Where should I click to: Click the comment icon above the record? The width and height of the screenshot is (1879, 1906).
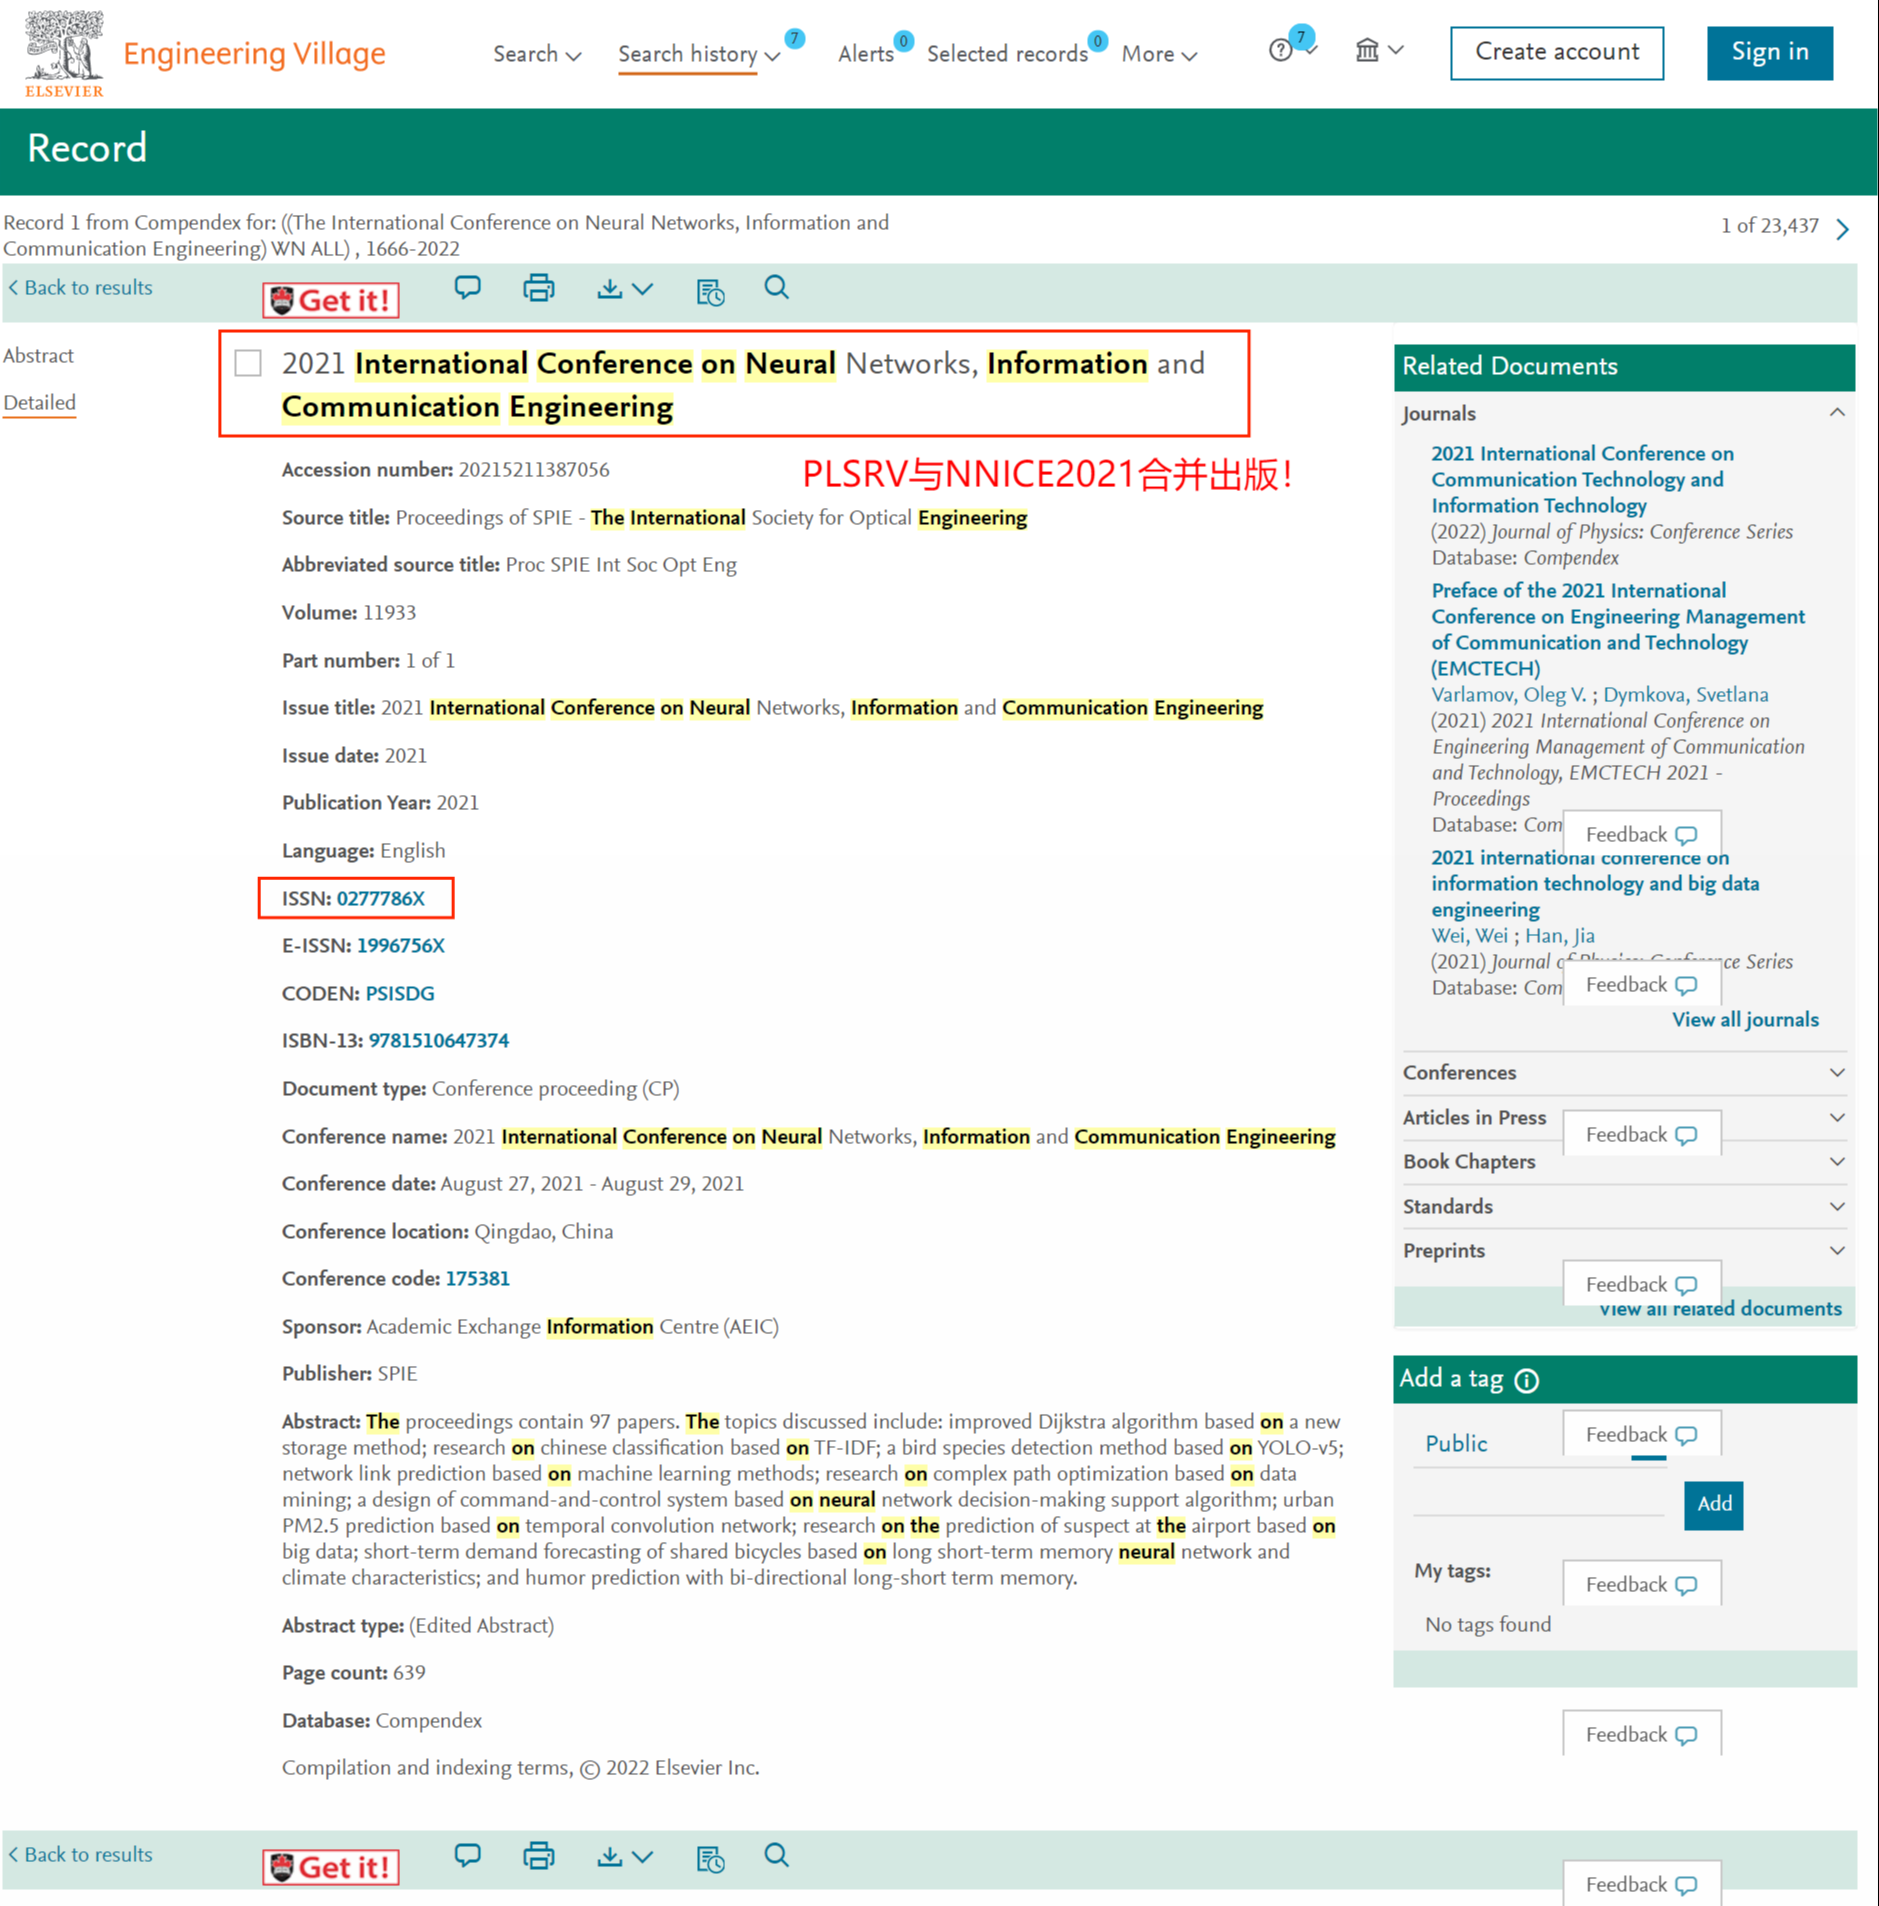click(x=468, y=289)
